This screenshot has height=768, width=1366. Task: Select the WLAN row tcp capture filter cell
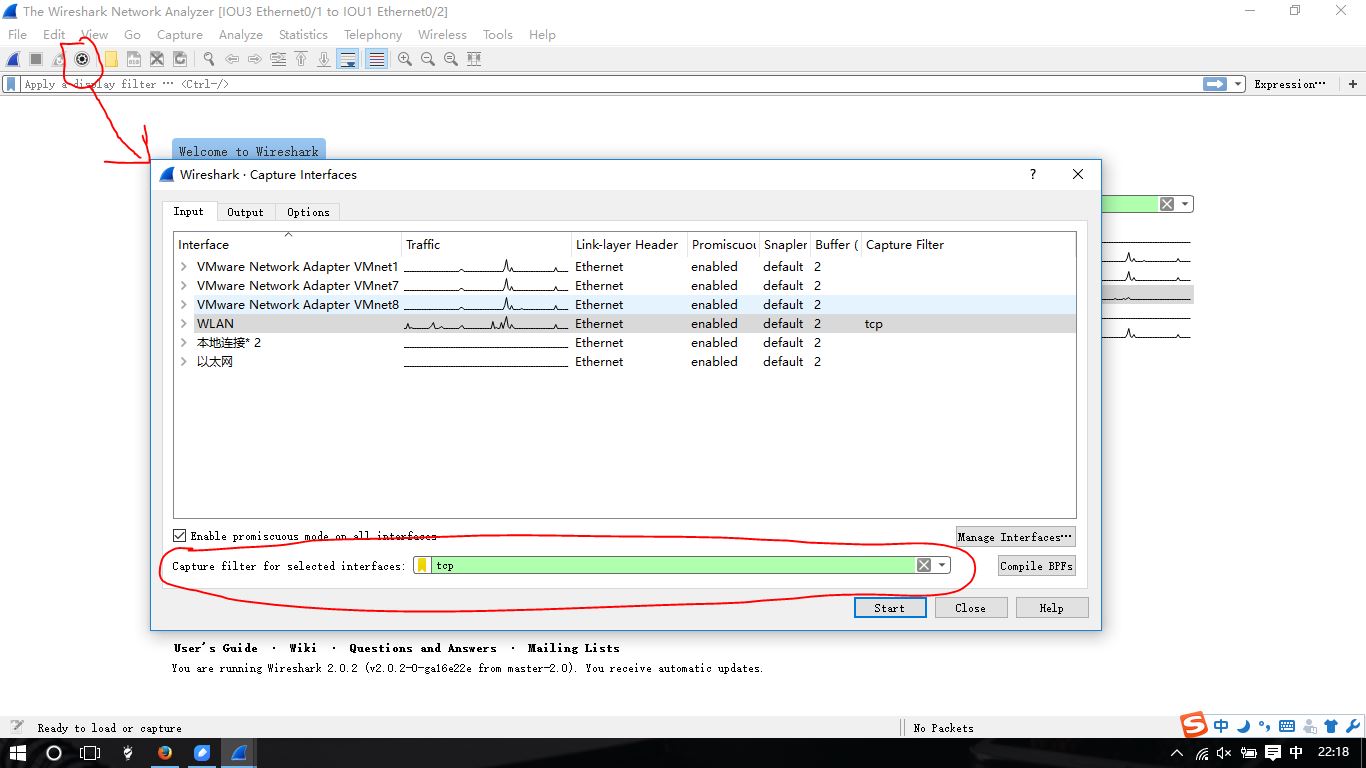point(968,324)
